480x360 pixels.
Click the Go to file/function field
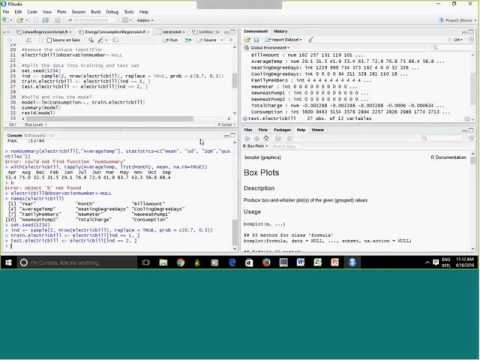pyautogui.click(x=91, y=20)
